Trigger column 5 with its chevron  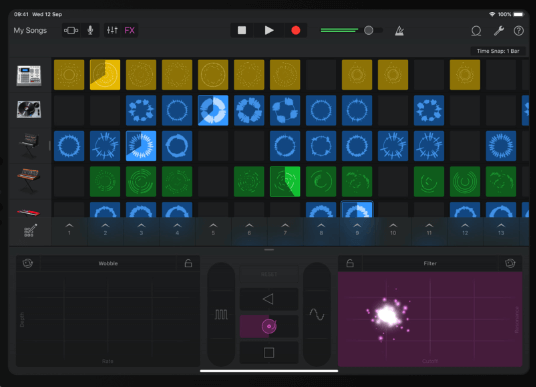click(x=213, y=229)
